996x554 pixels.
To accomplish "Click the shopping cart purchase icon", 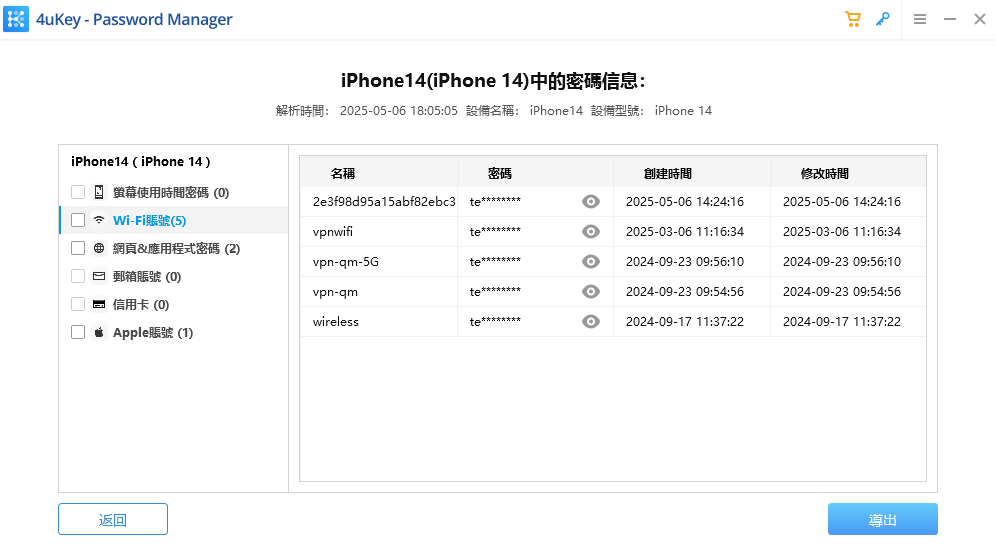I will [x=852, y=19].
